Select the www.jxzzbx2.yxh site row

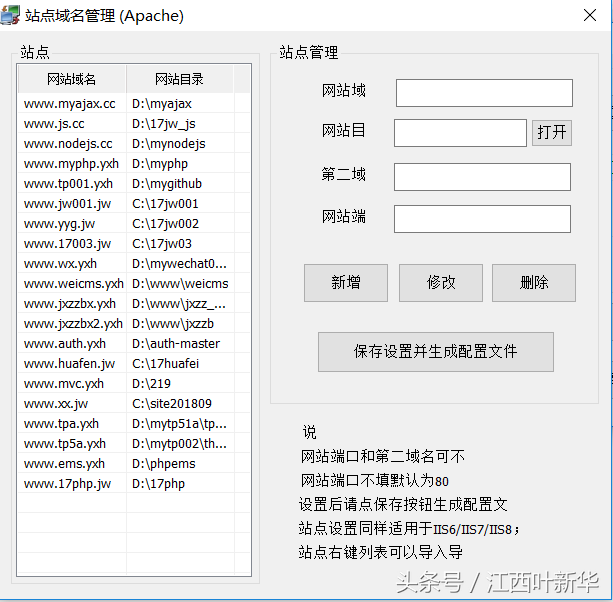(x=134, y=323)
